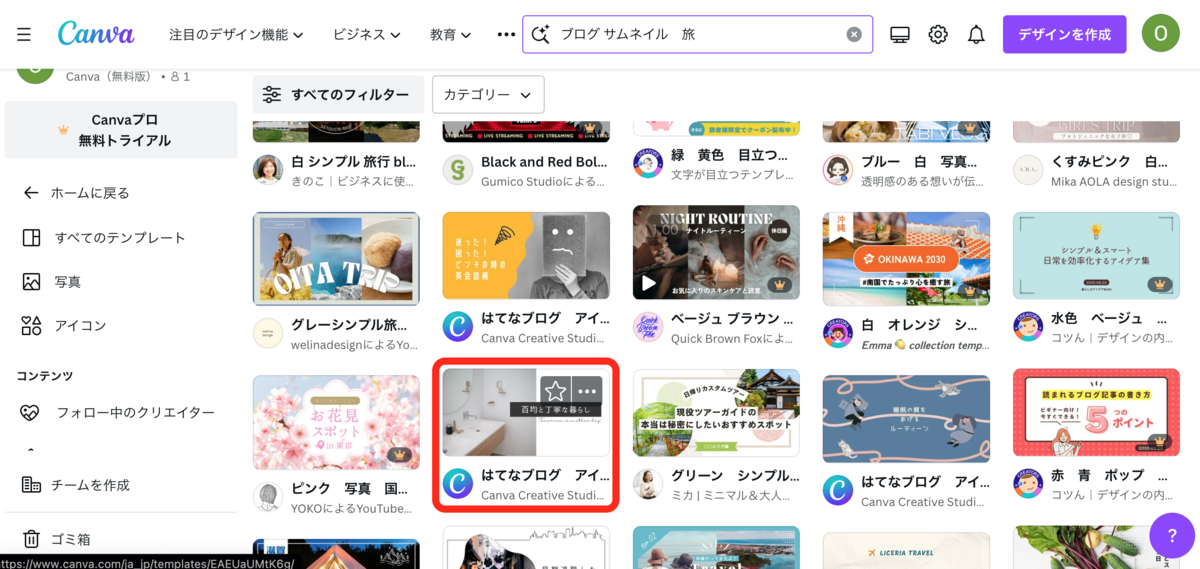
Task: Open the 注目のデザイン機能 menu
Action: 236,34
